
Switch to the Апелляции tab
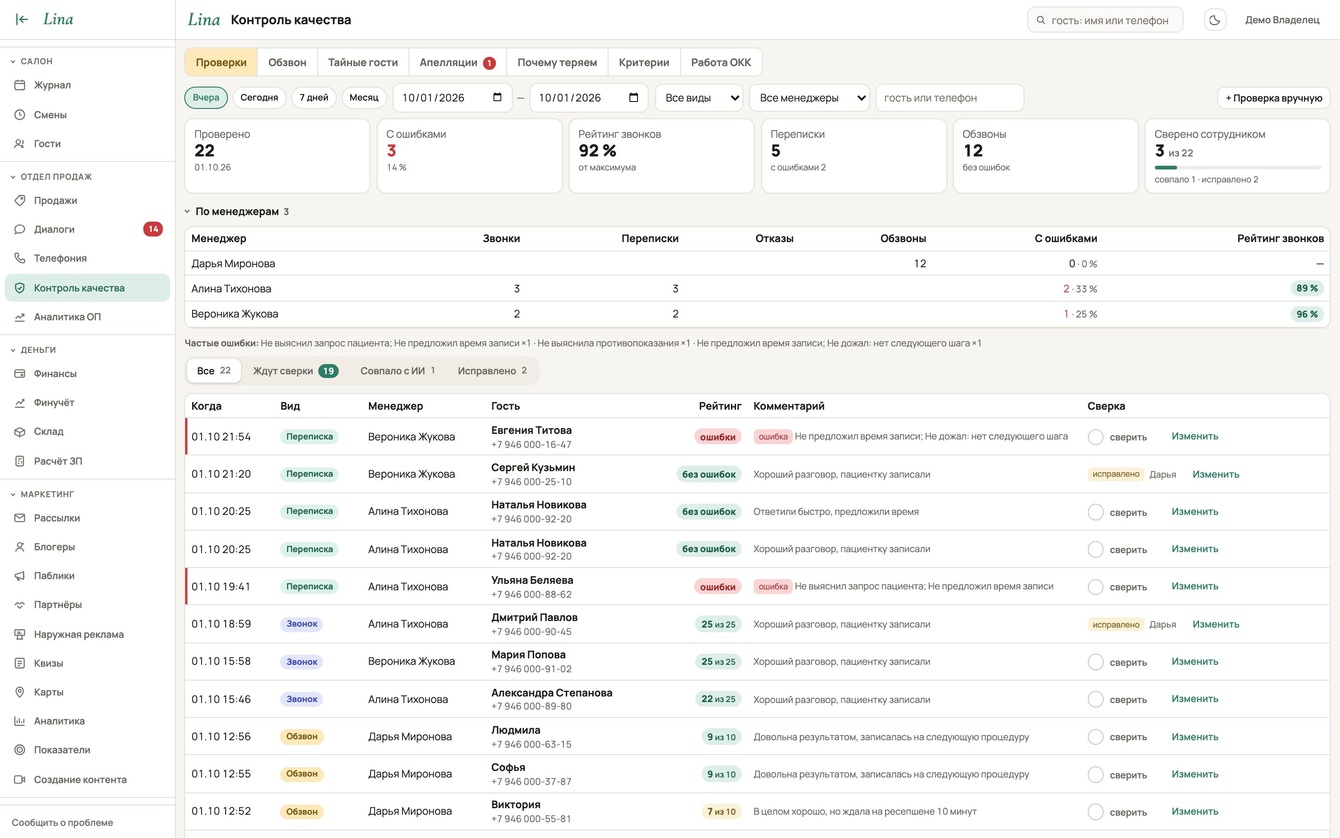pos(458,62)
